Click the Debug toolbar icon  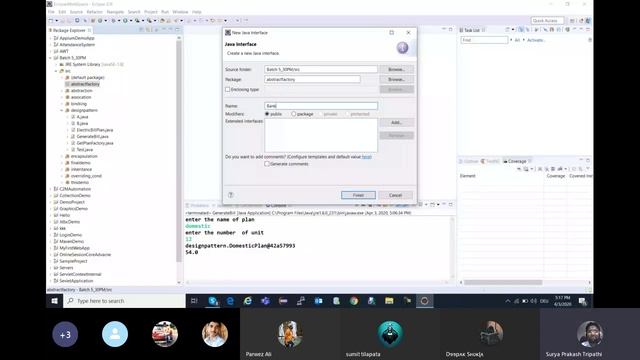113,20
